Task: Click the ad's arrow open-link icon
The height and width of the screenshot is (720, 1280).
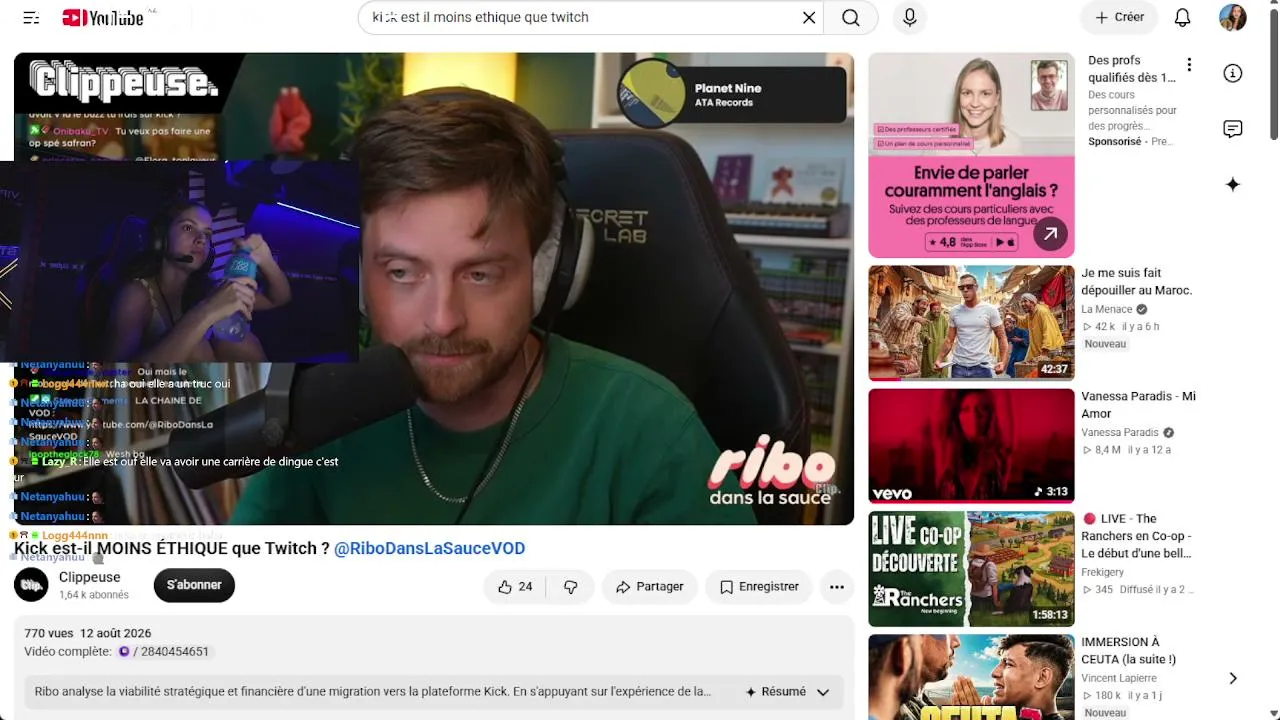Action: point(1050,235)
